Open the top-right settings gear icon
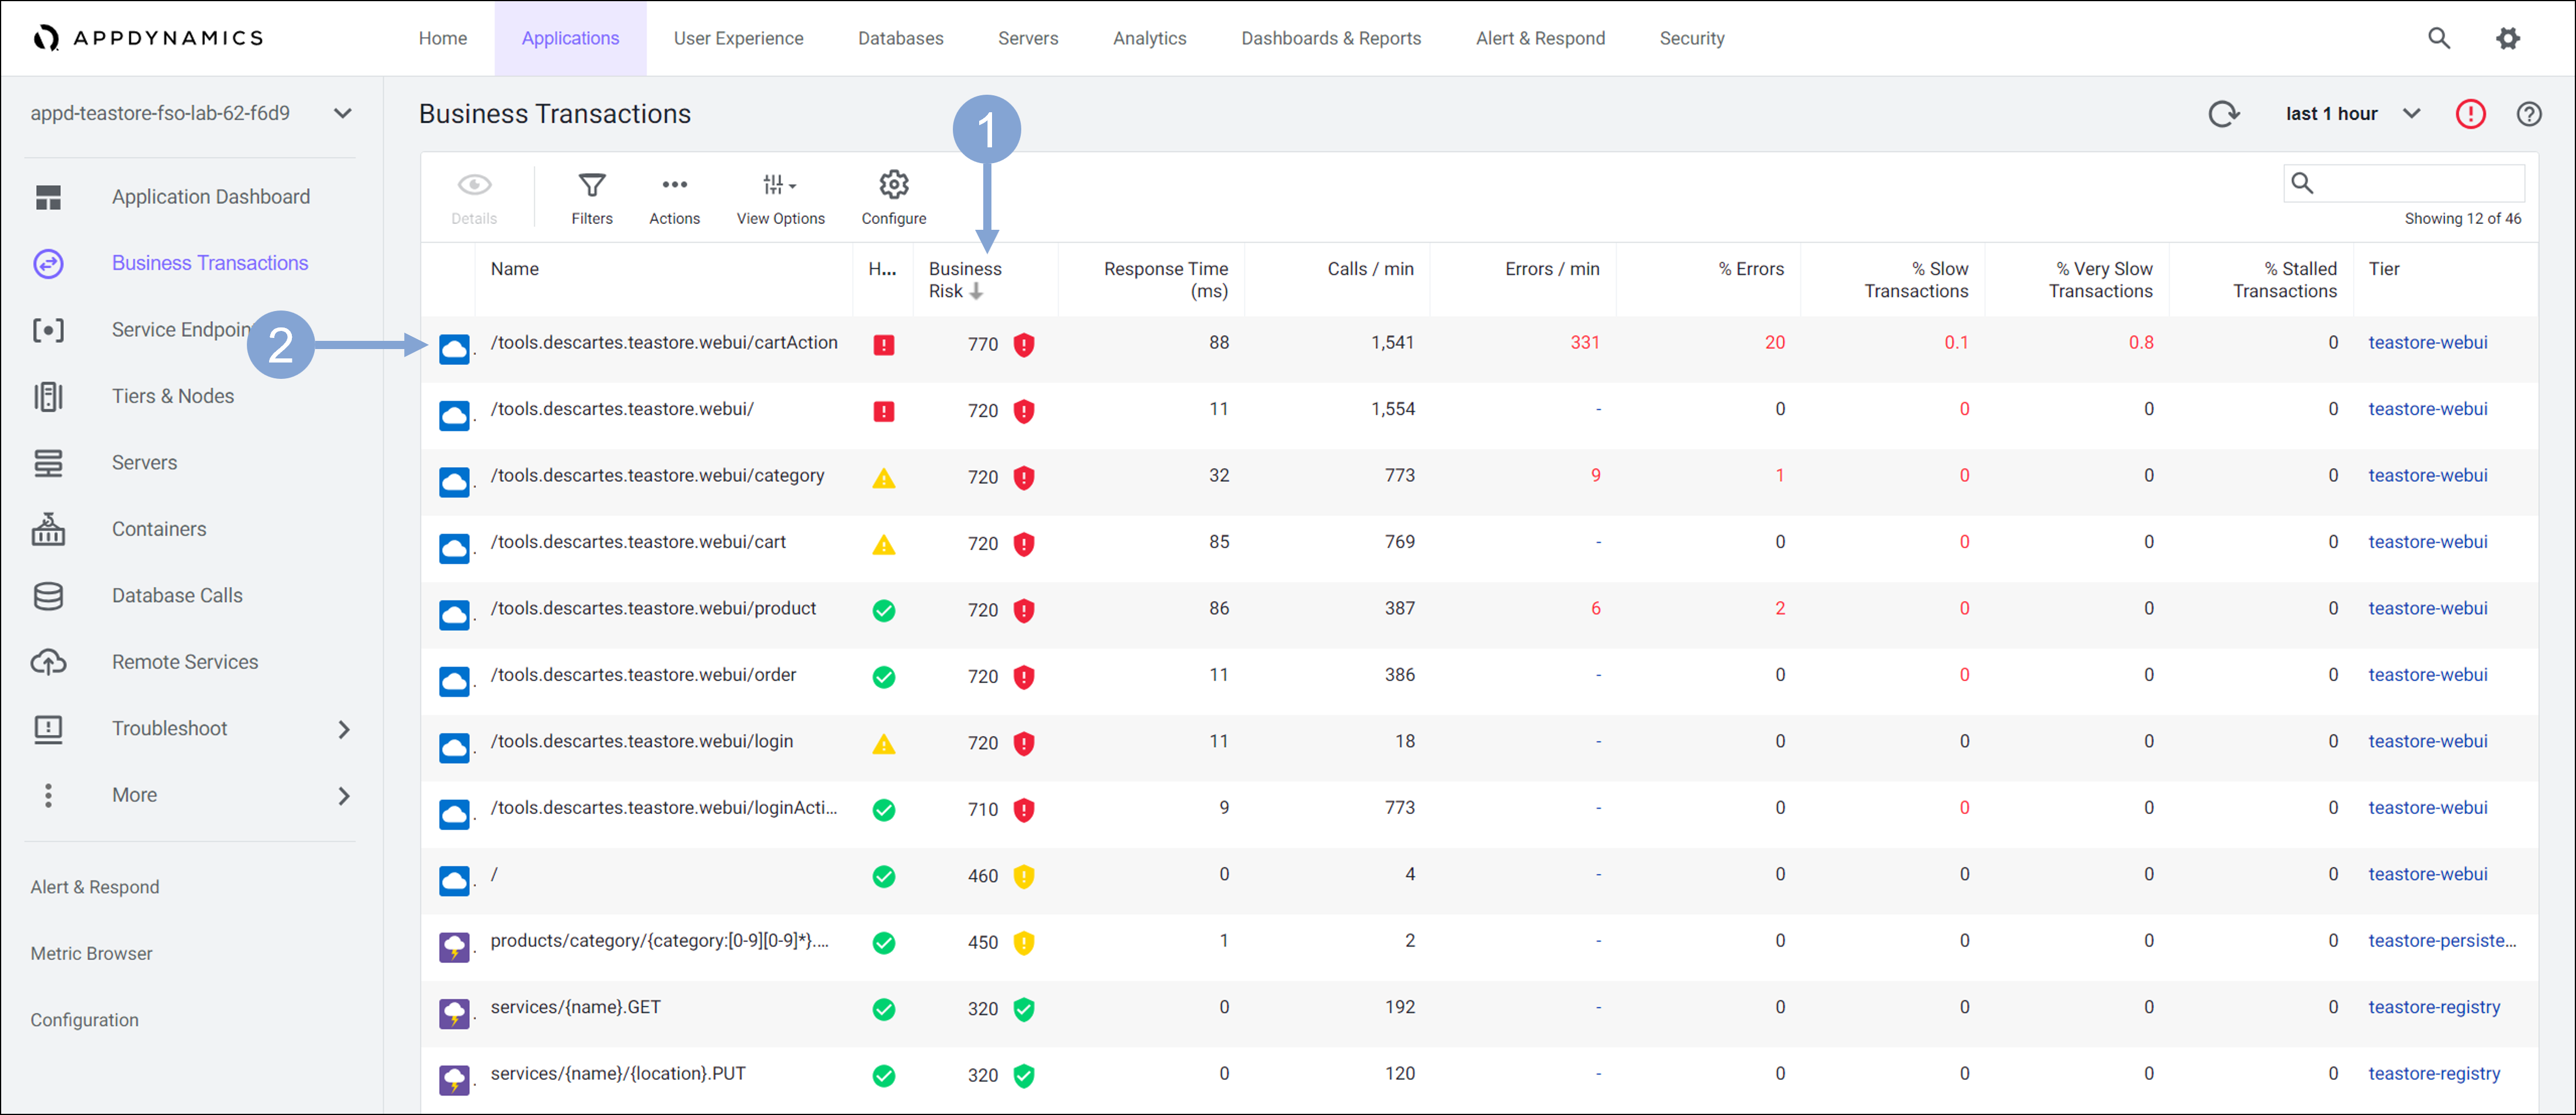This screenshot has width=2576, height=1115. tap(2507, 38)
